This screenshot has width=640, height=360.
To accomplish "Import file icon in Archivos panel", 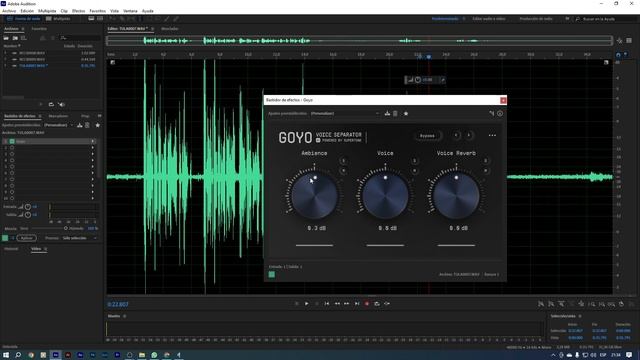I will (x=15, y=38).
